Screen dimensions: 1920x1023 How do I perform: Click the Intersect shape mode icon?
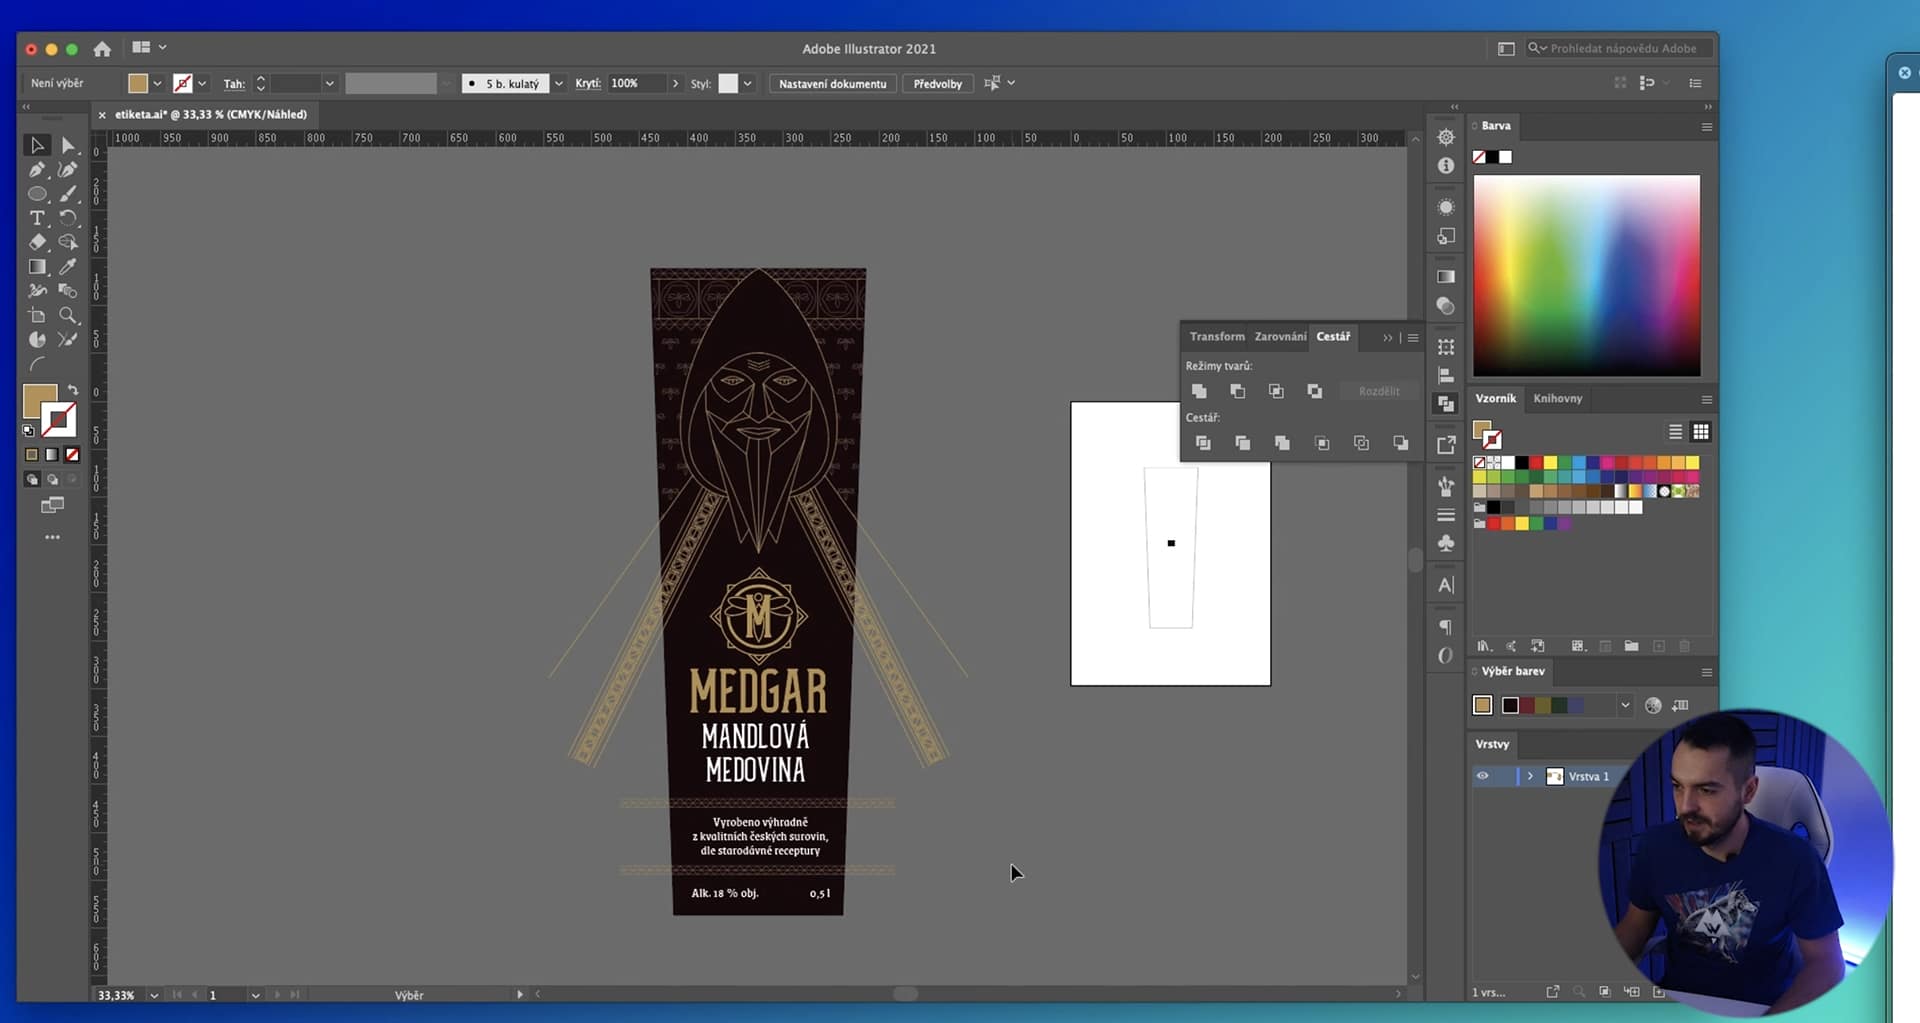click(x=1276, y=391)
